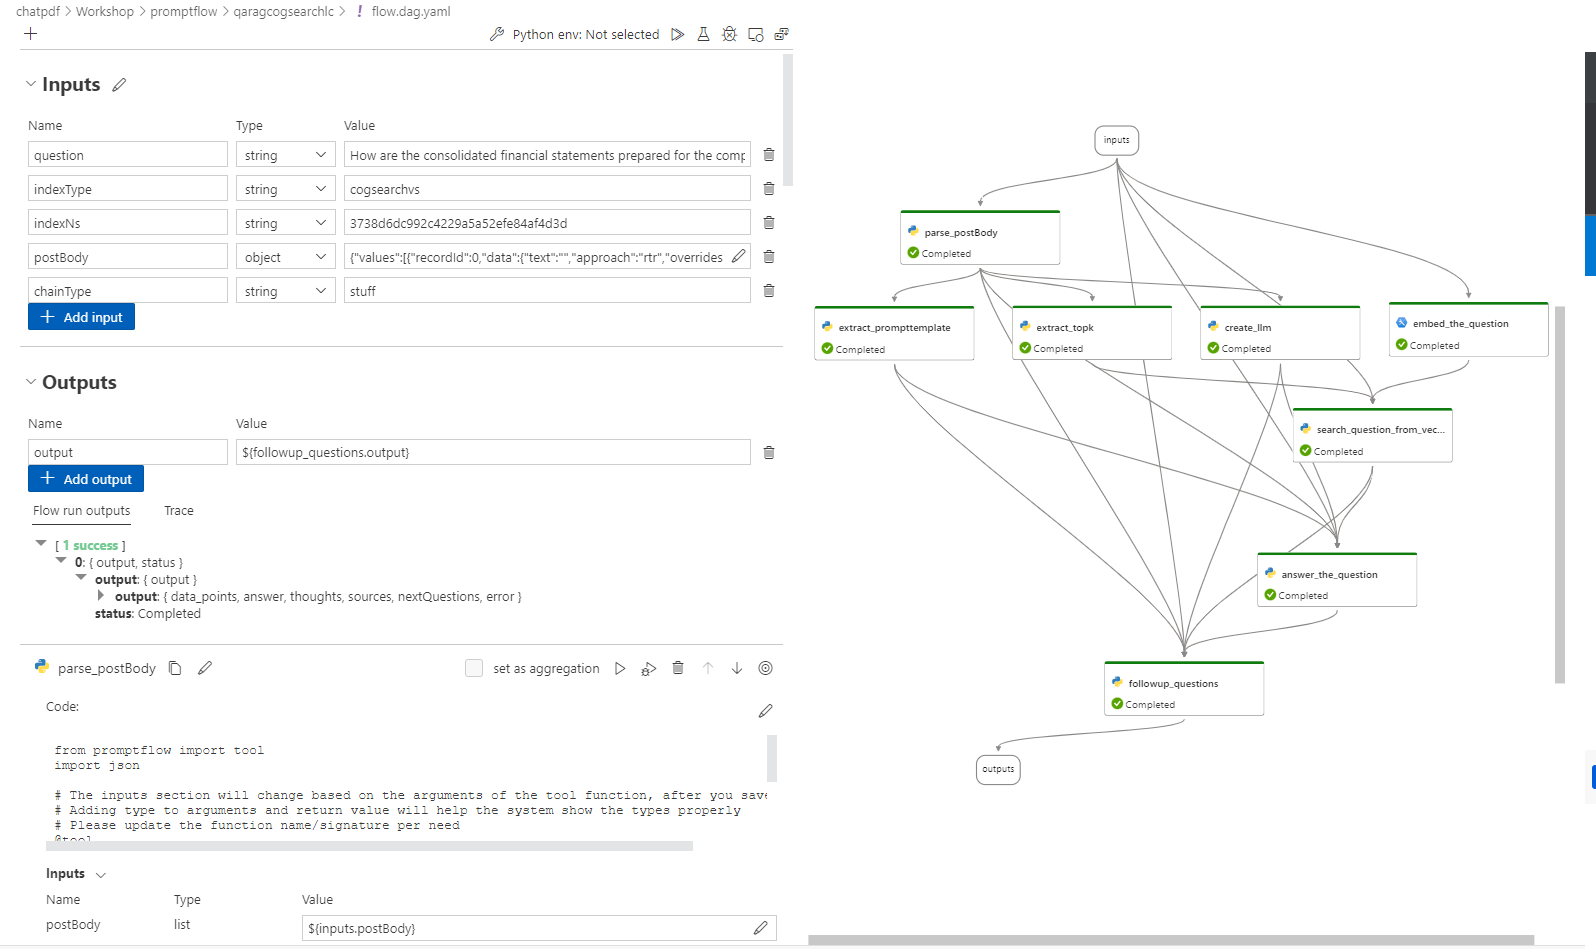The width and height of the screenshot is (1596, 949).
Task: Edit Inputs using the pencil icon beside the heading
Action: point(119,85)
